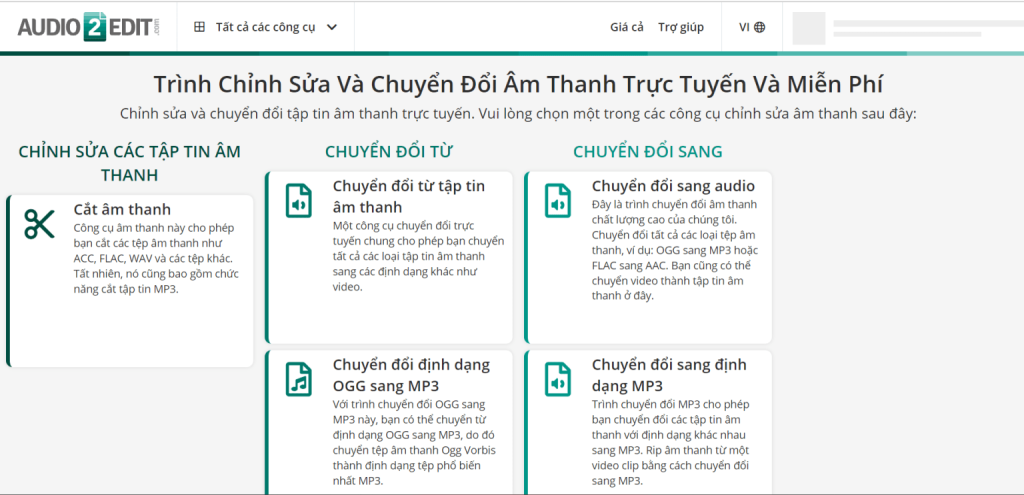1024x495 pixels.
Task: Click the subtitle starting Chỉnh sửa và chuyển đổi tập tin
Action: click(x=519, y=114)
